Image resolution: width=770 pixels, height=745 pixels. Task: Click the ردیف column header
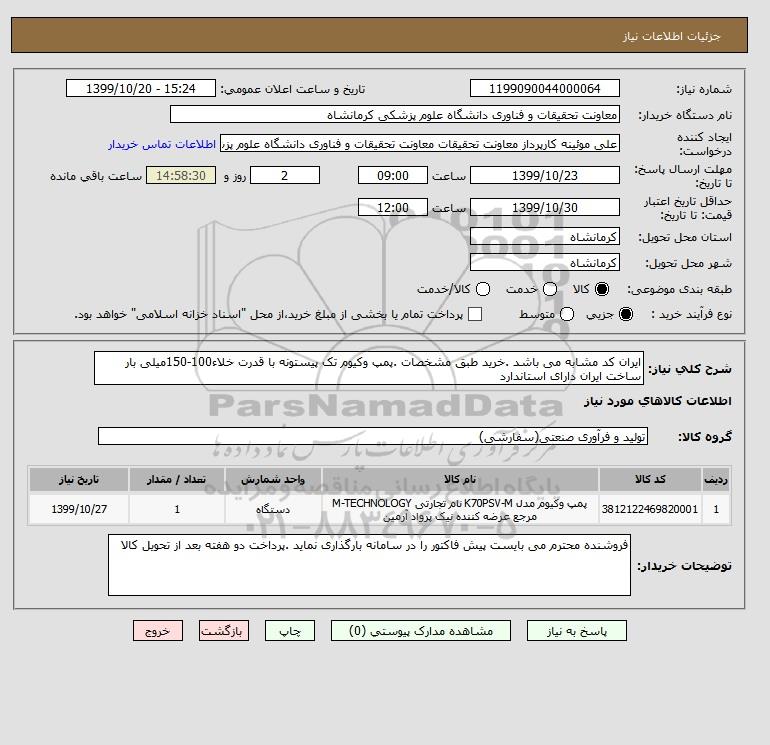pyautogui.click(x=716, y=479)
